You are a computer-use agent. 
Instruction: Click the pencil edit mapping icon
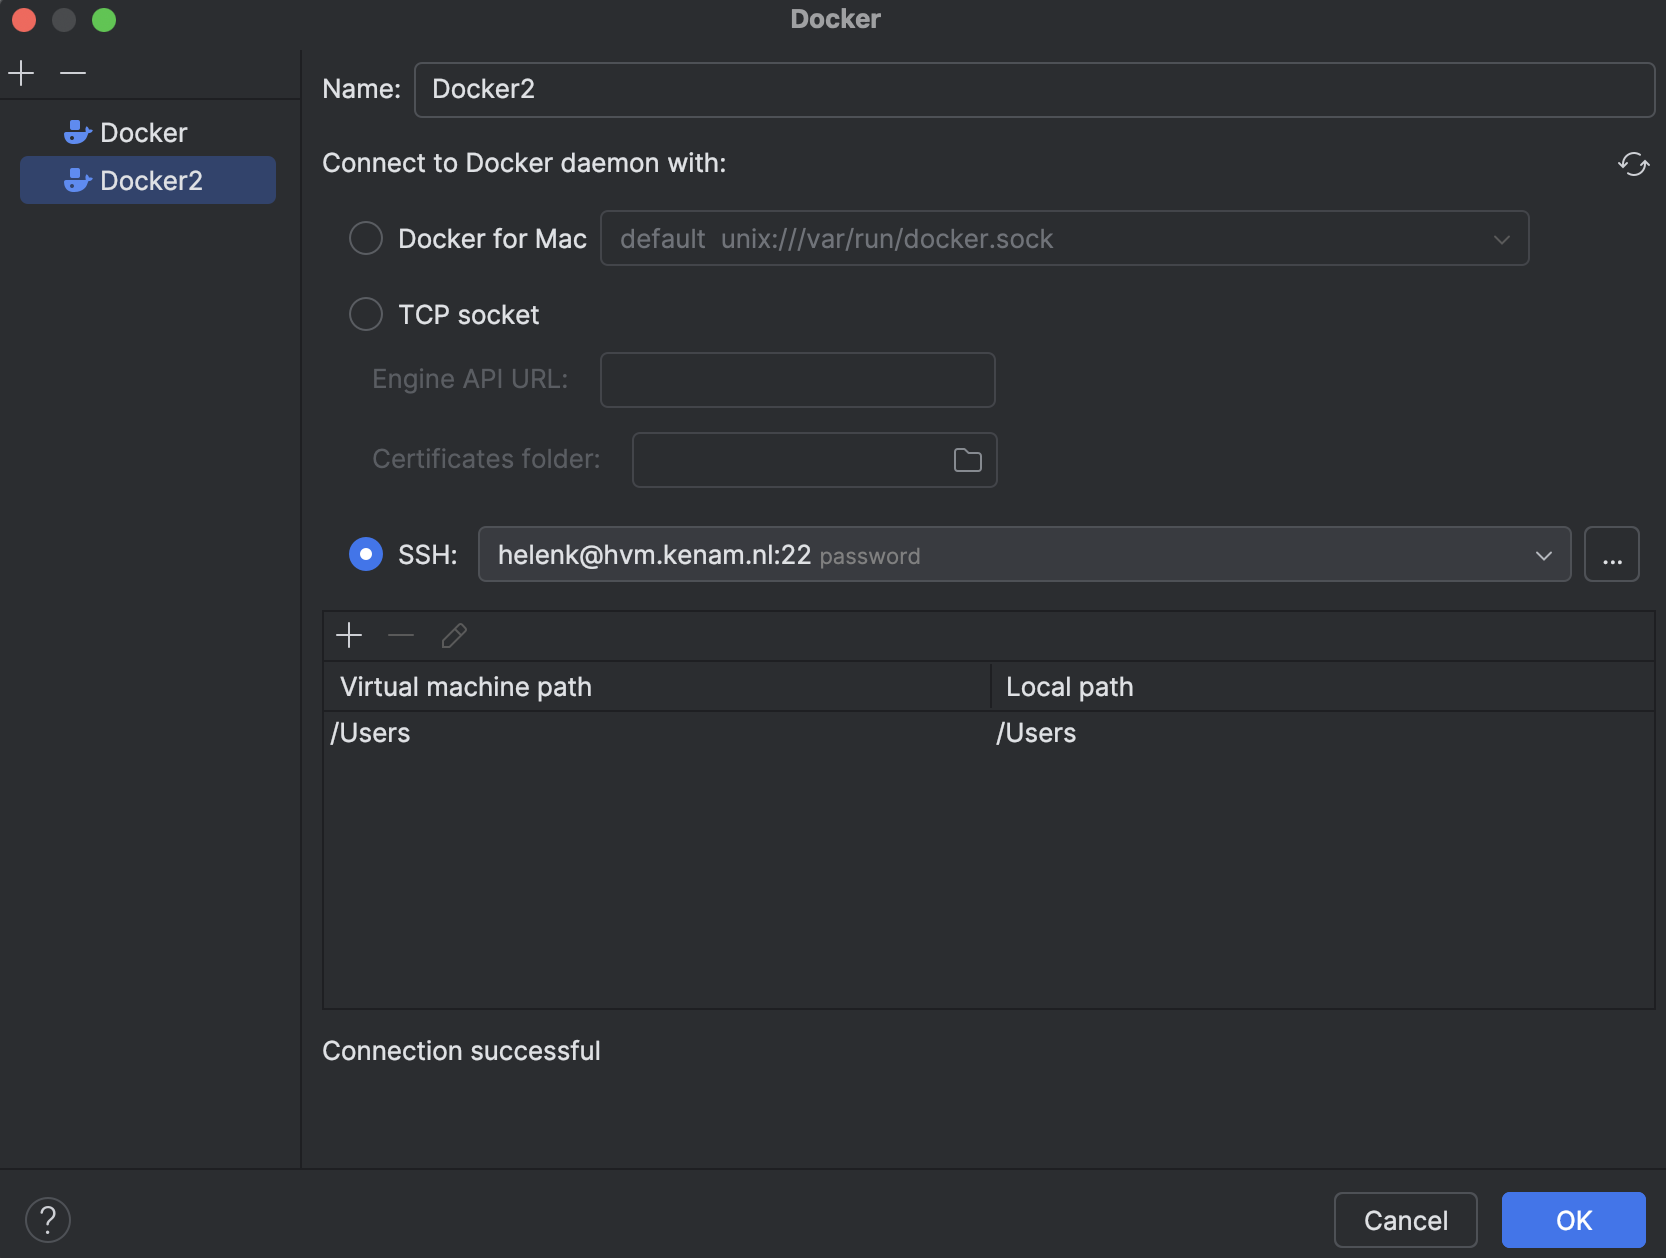(x=454, y=636)
